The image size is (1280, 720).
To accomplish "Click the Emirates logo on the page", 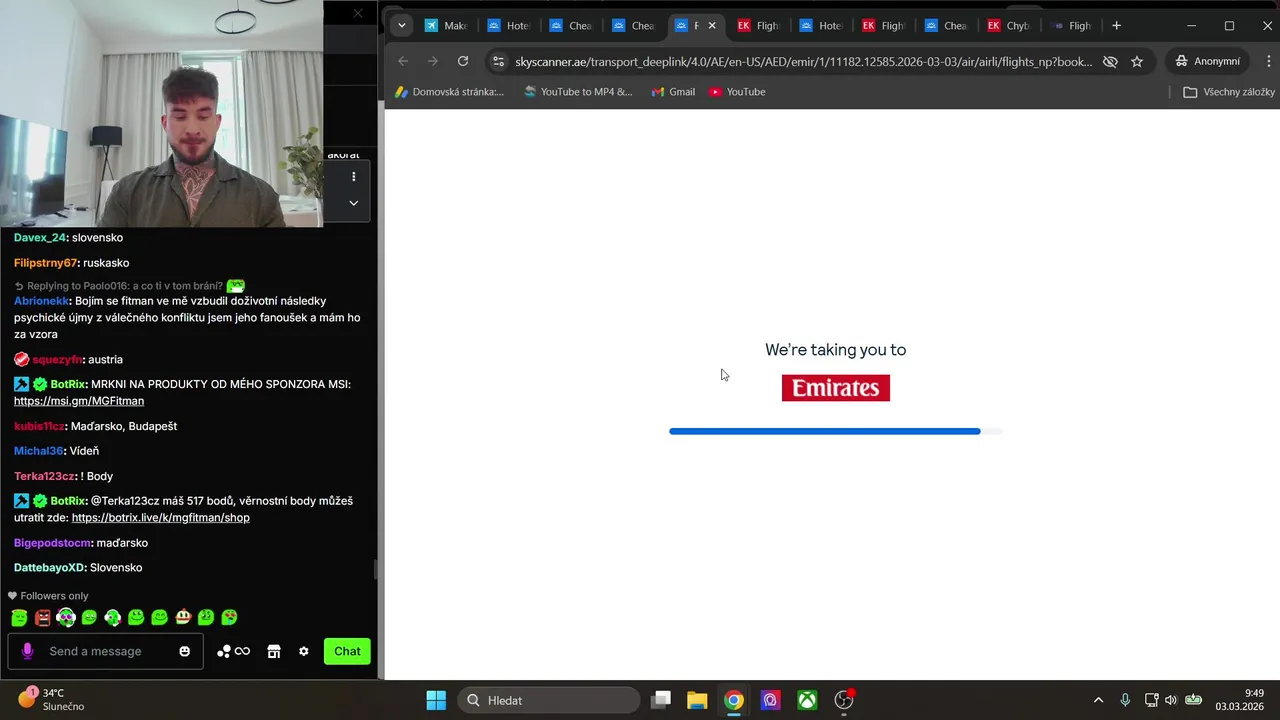I will click(836, 388).
